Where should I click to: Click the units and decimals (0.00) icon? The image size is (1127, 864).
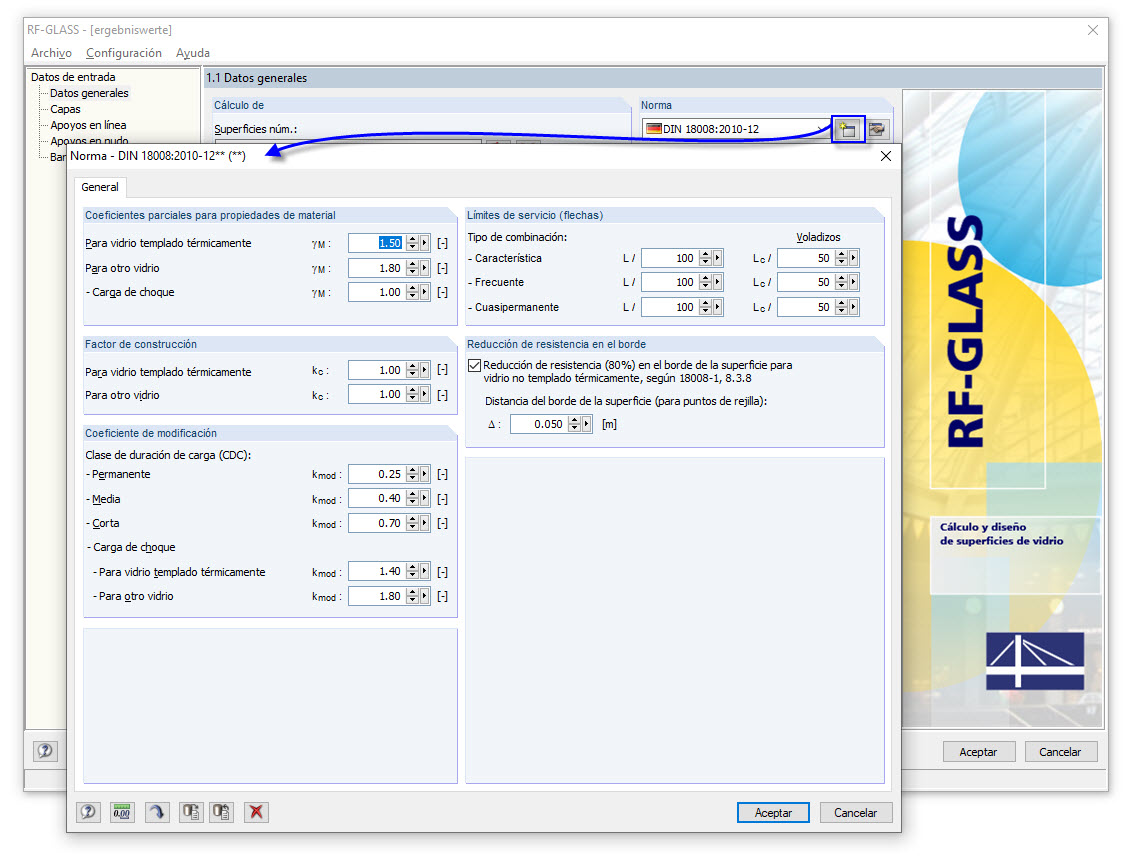pyautogui.click(x=122, y=812)
